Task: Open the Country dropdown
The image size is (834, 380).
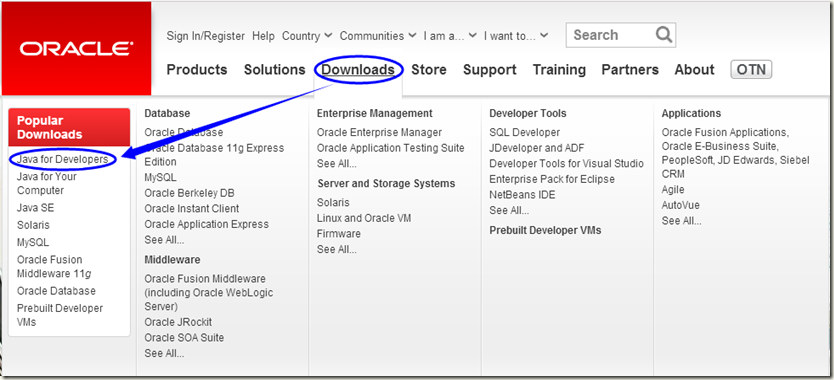Action: tap(307, 36)
